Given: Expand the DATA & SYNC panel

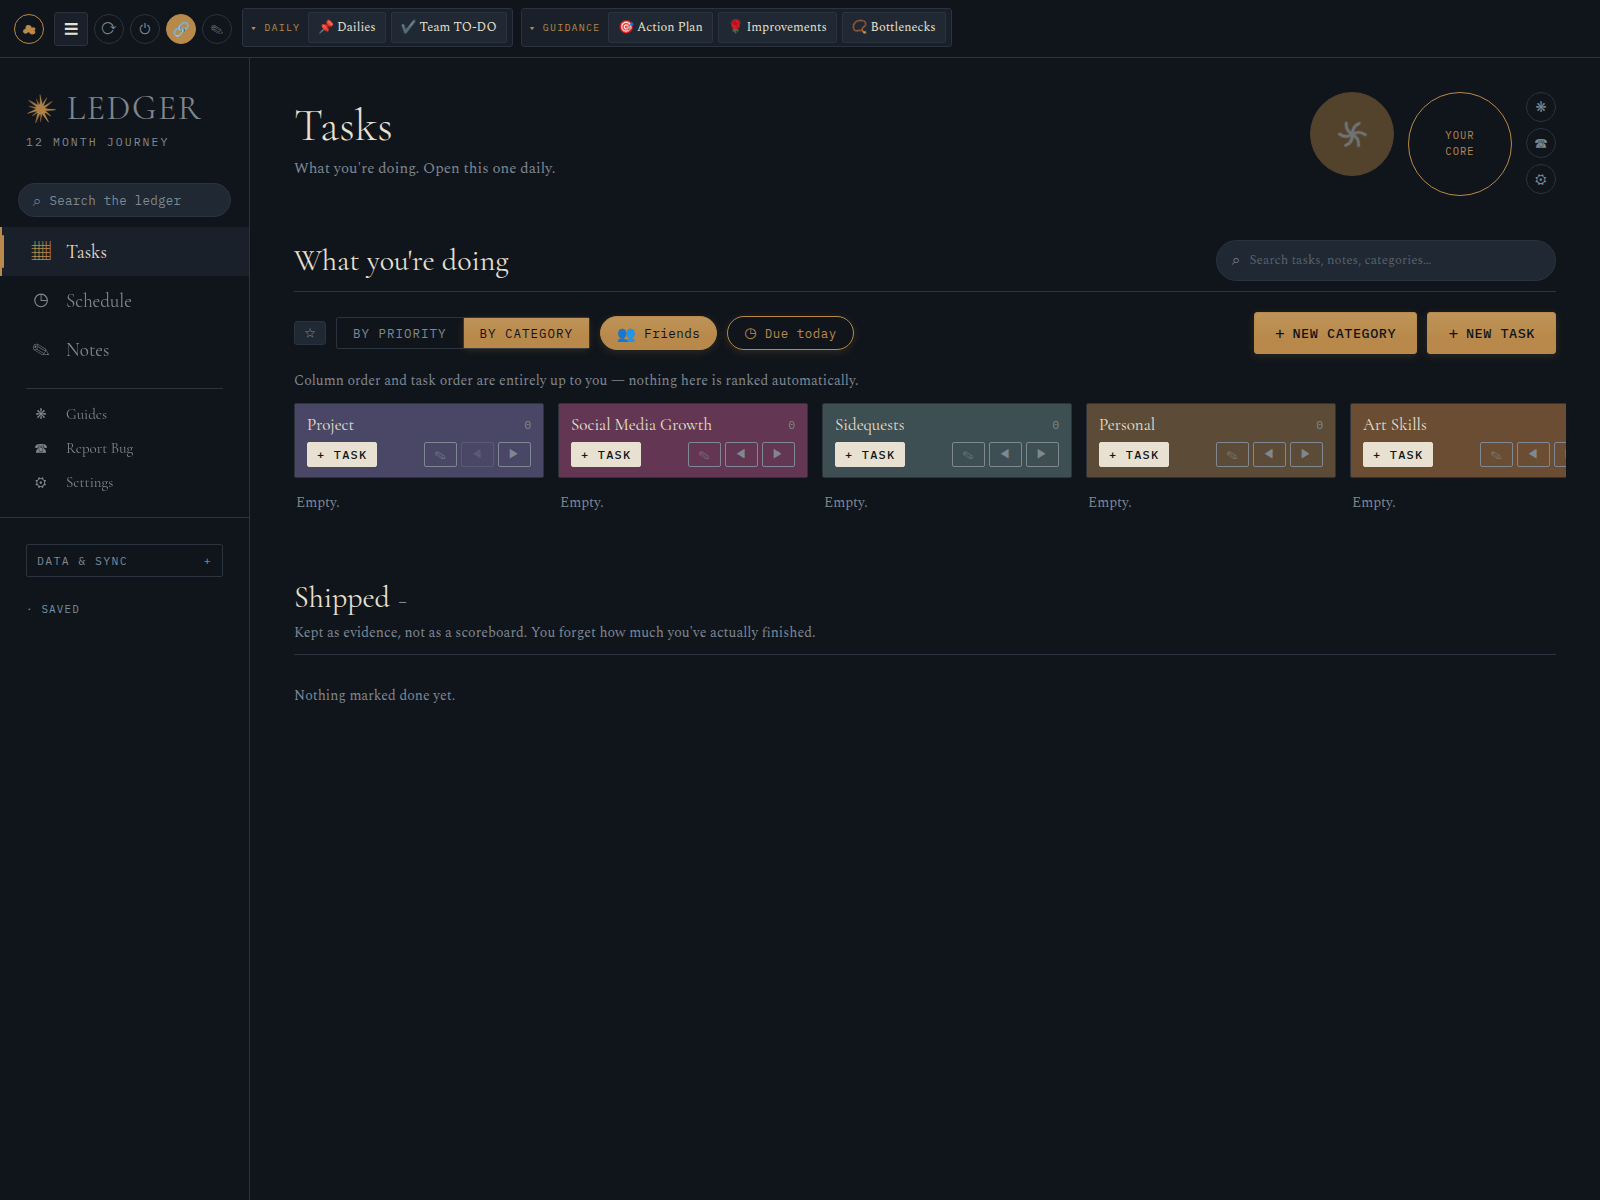Looking at the screenshot, I should (x=124, y=561).
